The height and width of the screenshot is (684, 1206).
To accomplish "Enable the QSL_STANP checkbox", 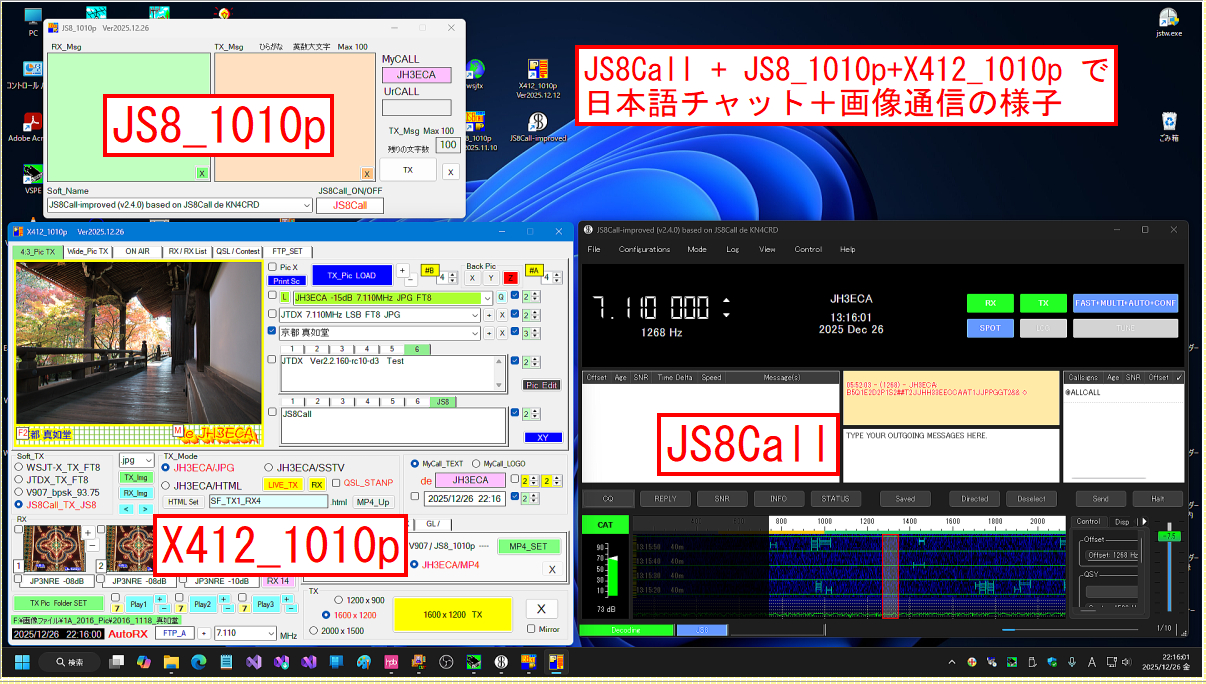I will coord(336,484).
